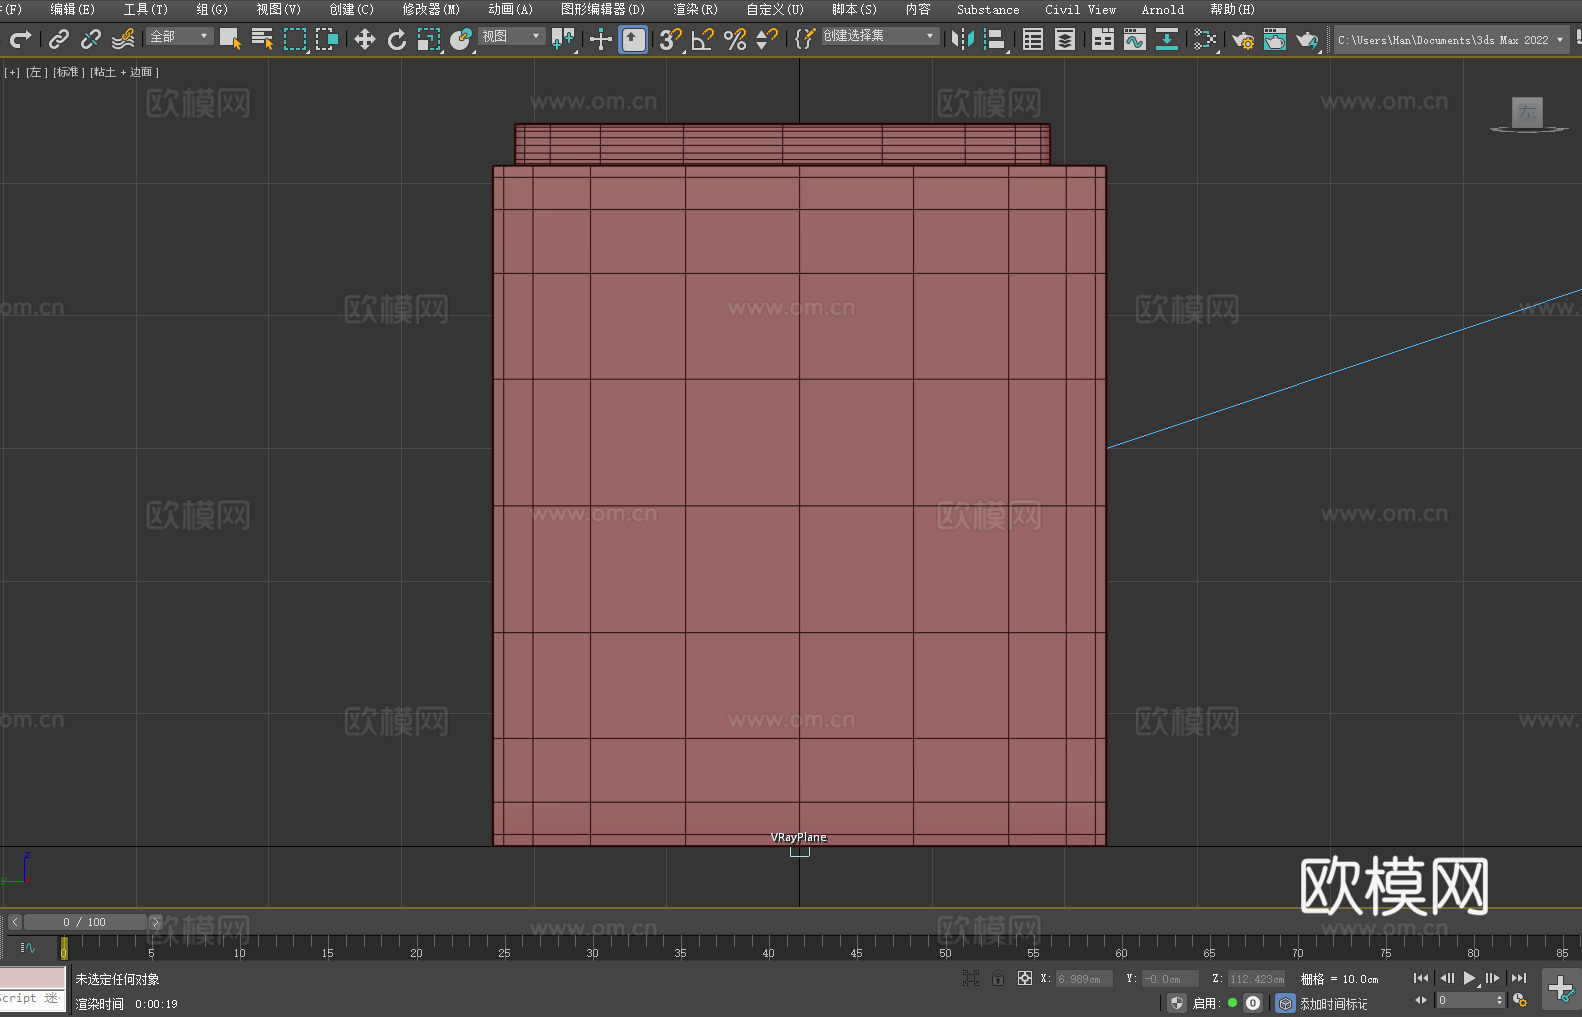Activate the Select and Rotate tool

[397, 39]
